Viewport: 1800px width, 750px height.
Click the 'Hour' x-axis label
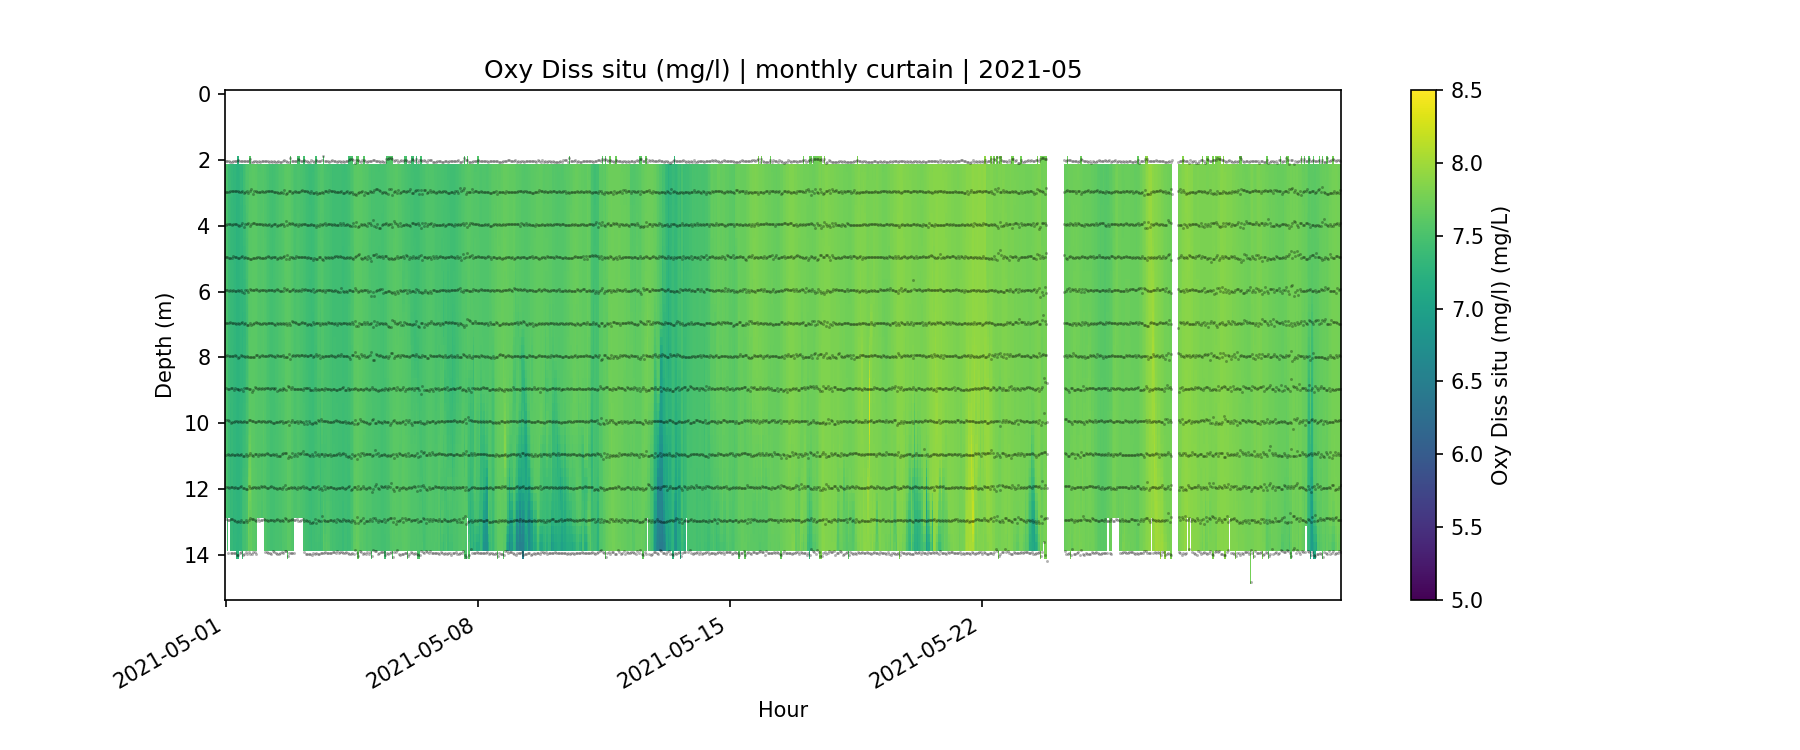[x=782, y=710]
